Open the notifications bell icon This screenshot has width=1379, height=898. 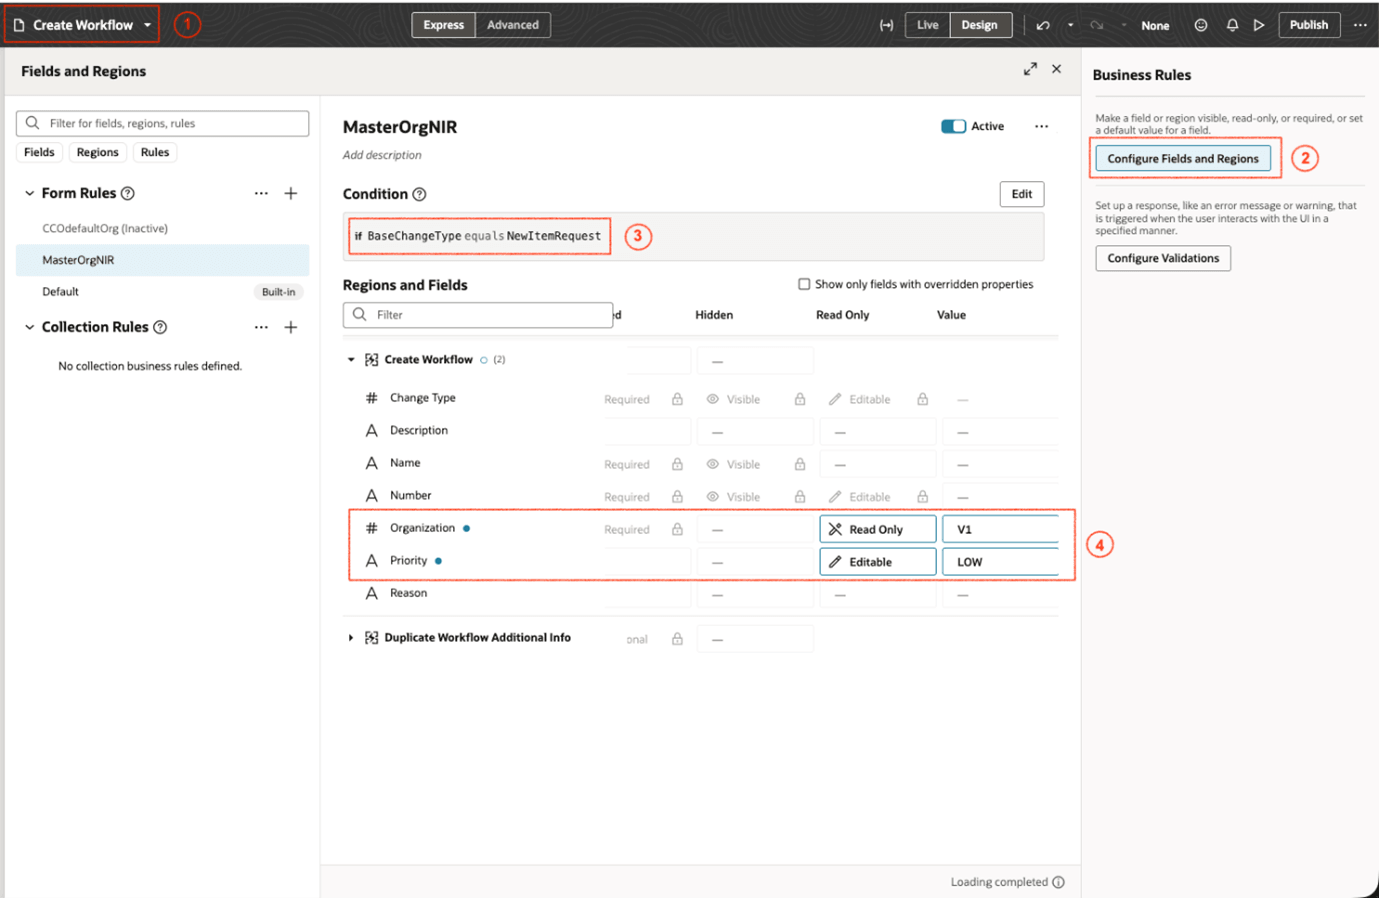[x=1232, y=25]
